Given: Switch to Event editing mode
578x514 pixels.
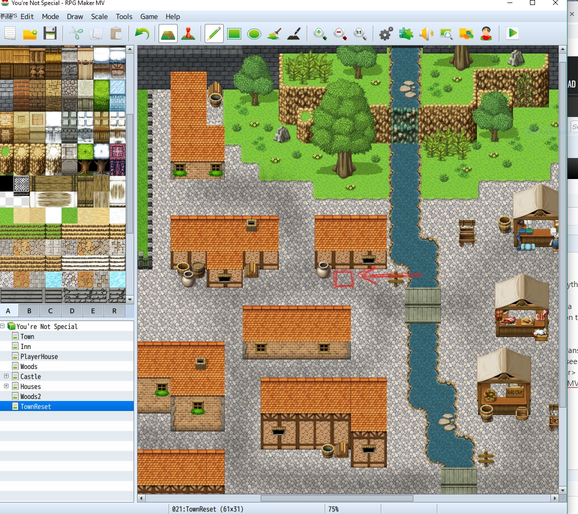Looking at the screenshot, I should [188, 34].
